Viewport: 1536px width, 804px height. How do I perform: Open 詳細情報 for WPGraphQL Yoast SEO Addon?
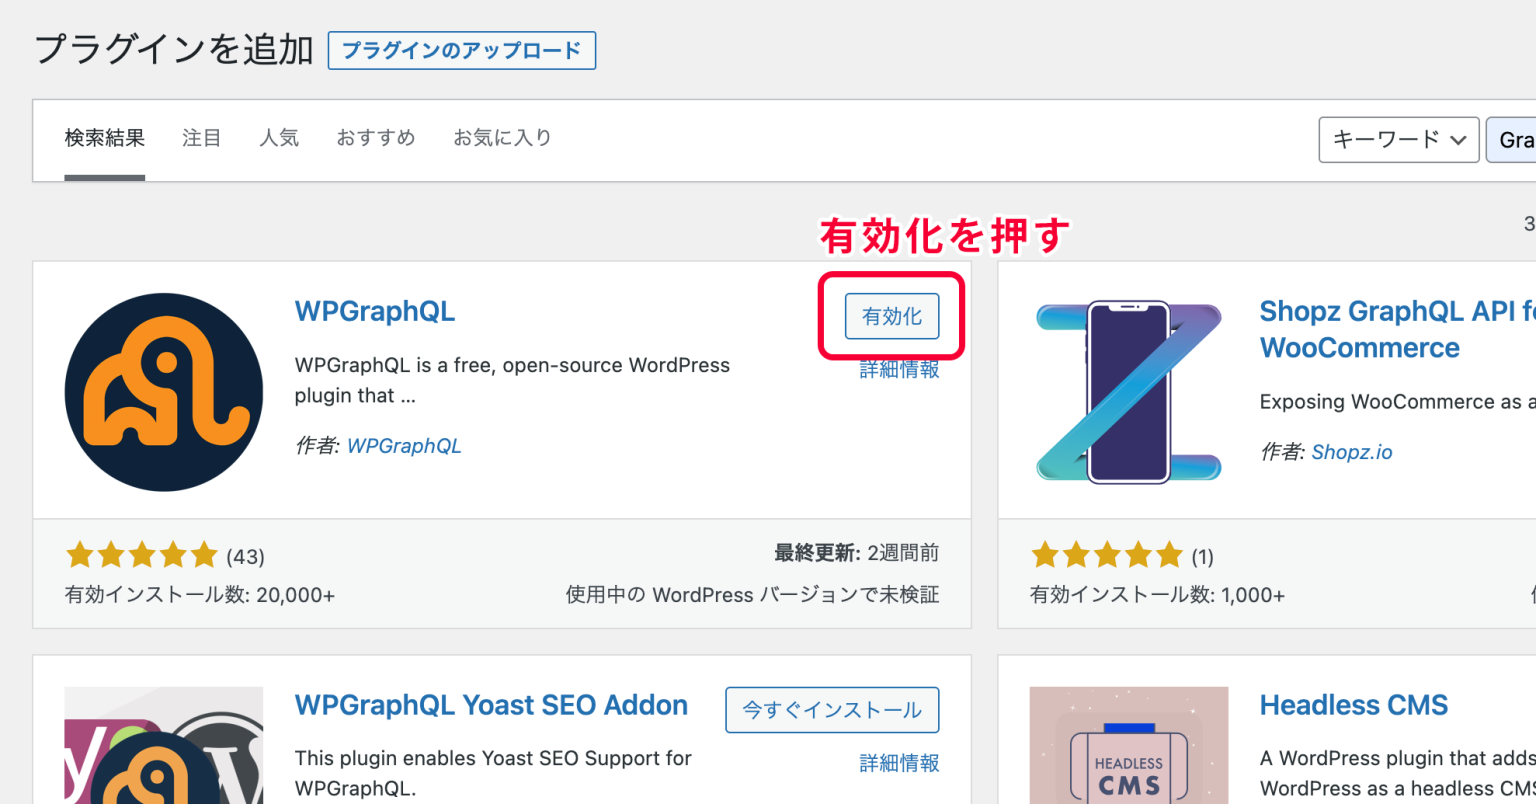[899, 763]
